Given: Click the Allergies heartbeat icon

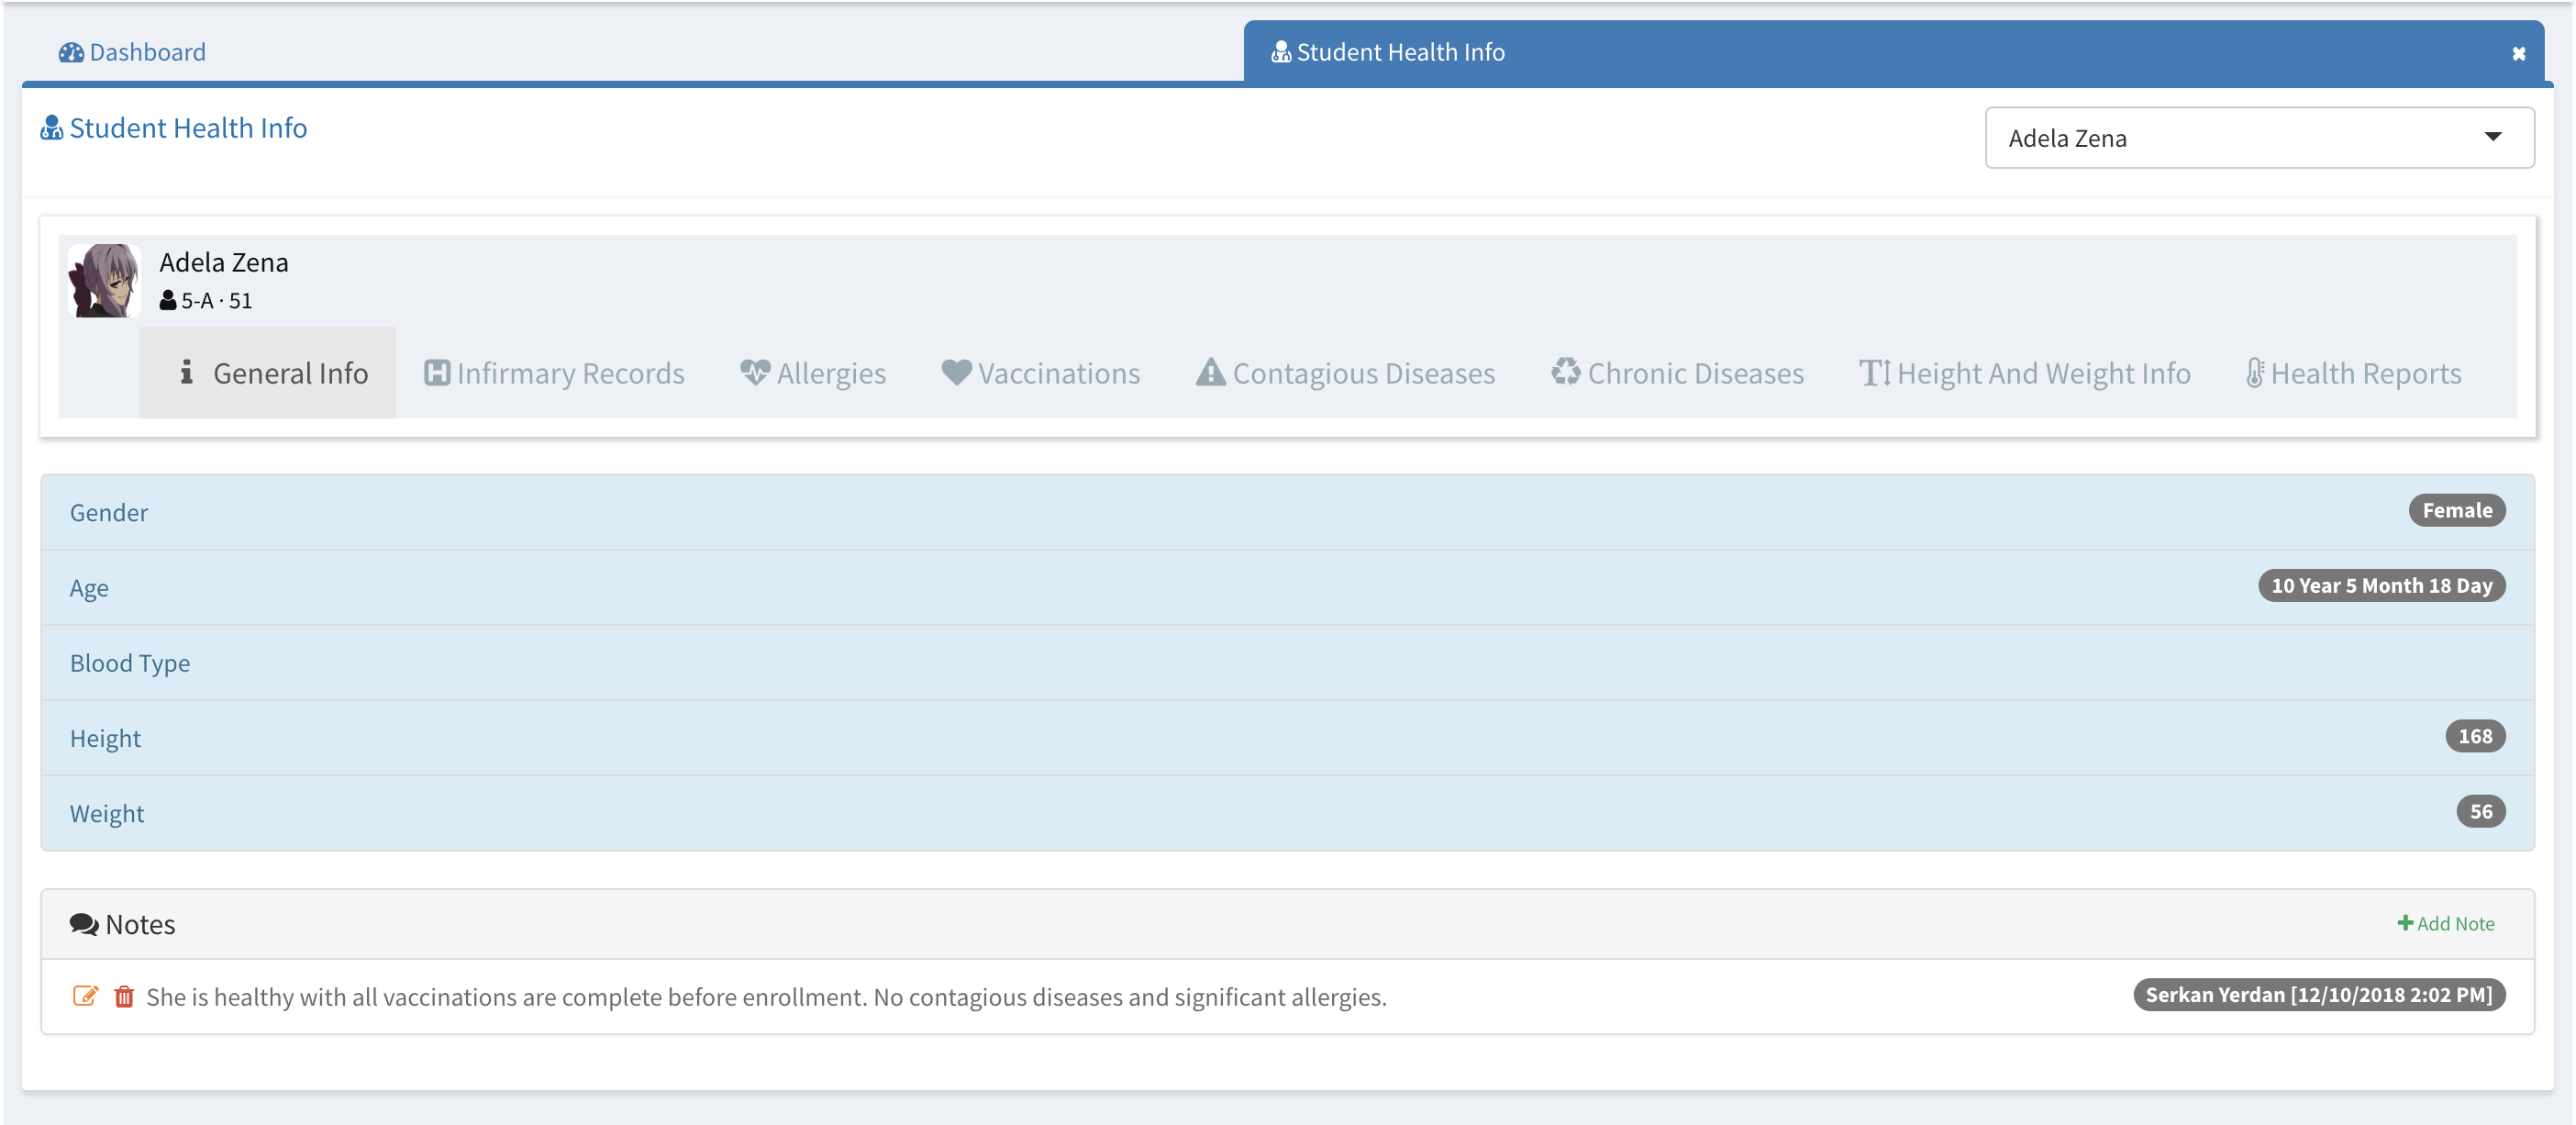Looking at the screenshot, I should coord(754,373).
